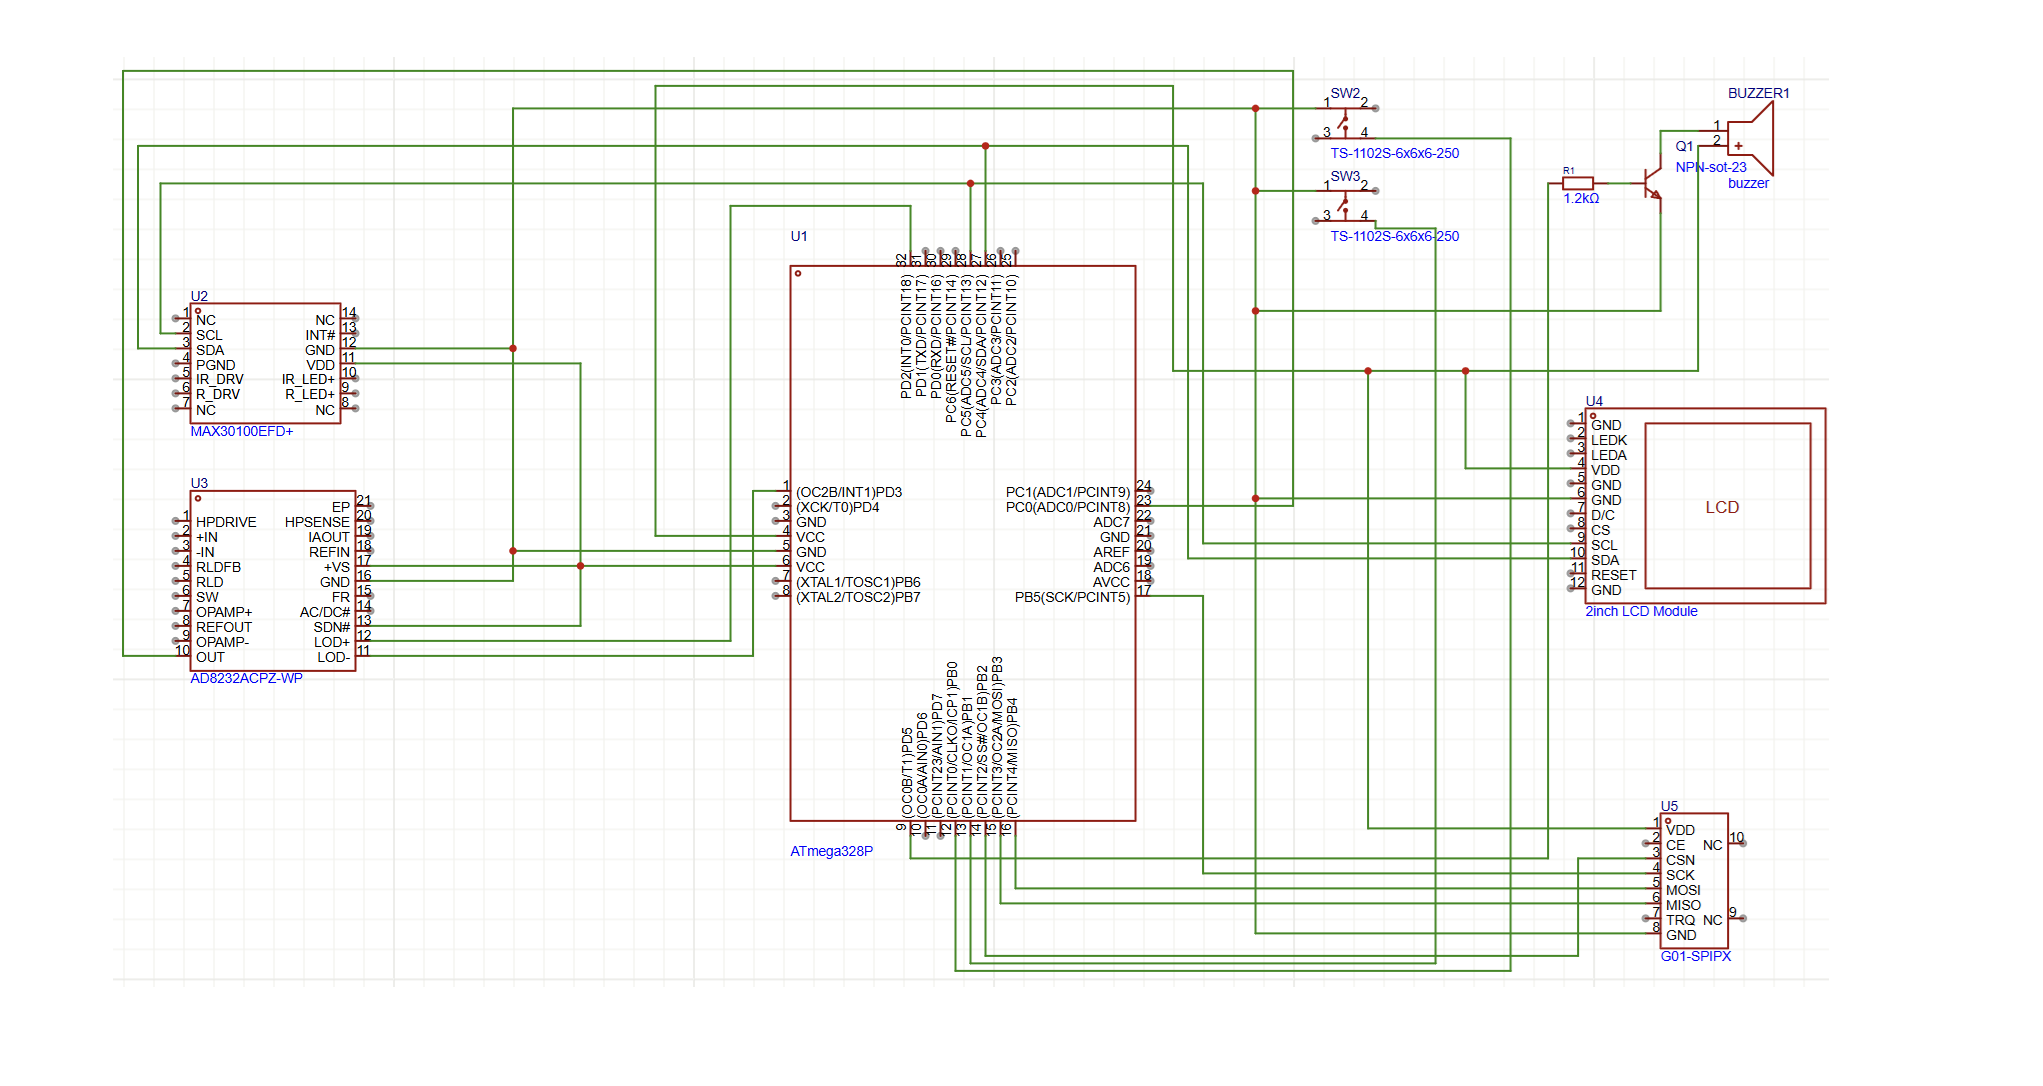Click the LCD screen rectangle in U4
The height and width of the screenshot is (1086, 2043).
pyautogui.click(x=1727, y=506)
